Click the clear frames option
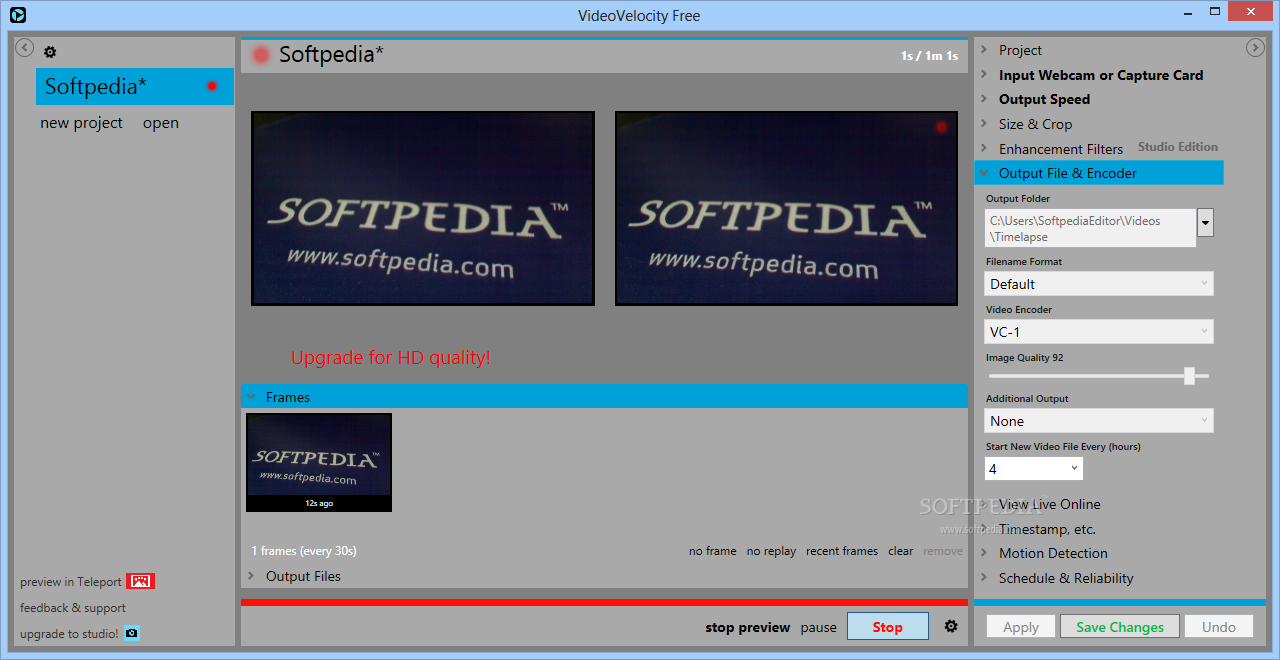Screen dimensions: 1280x660 901,551
